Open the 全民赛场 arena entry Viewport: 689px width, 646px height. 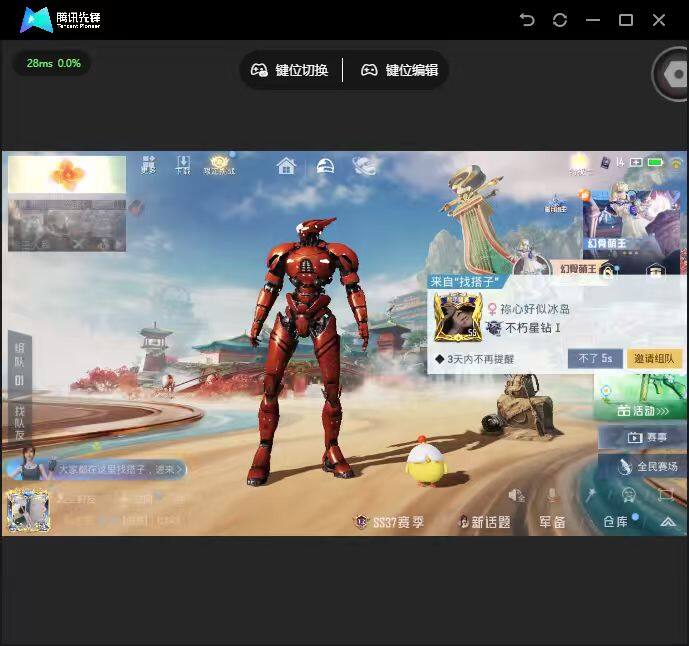click(x=644, y=466)
